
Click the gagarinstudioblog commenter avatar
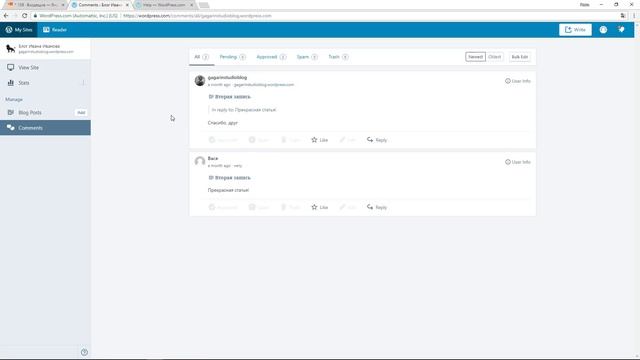pyautogui.click(x=200, y=80)
